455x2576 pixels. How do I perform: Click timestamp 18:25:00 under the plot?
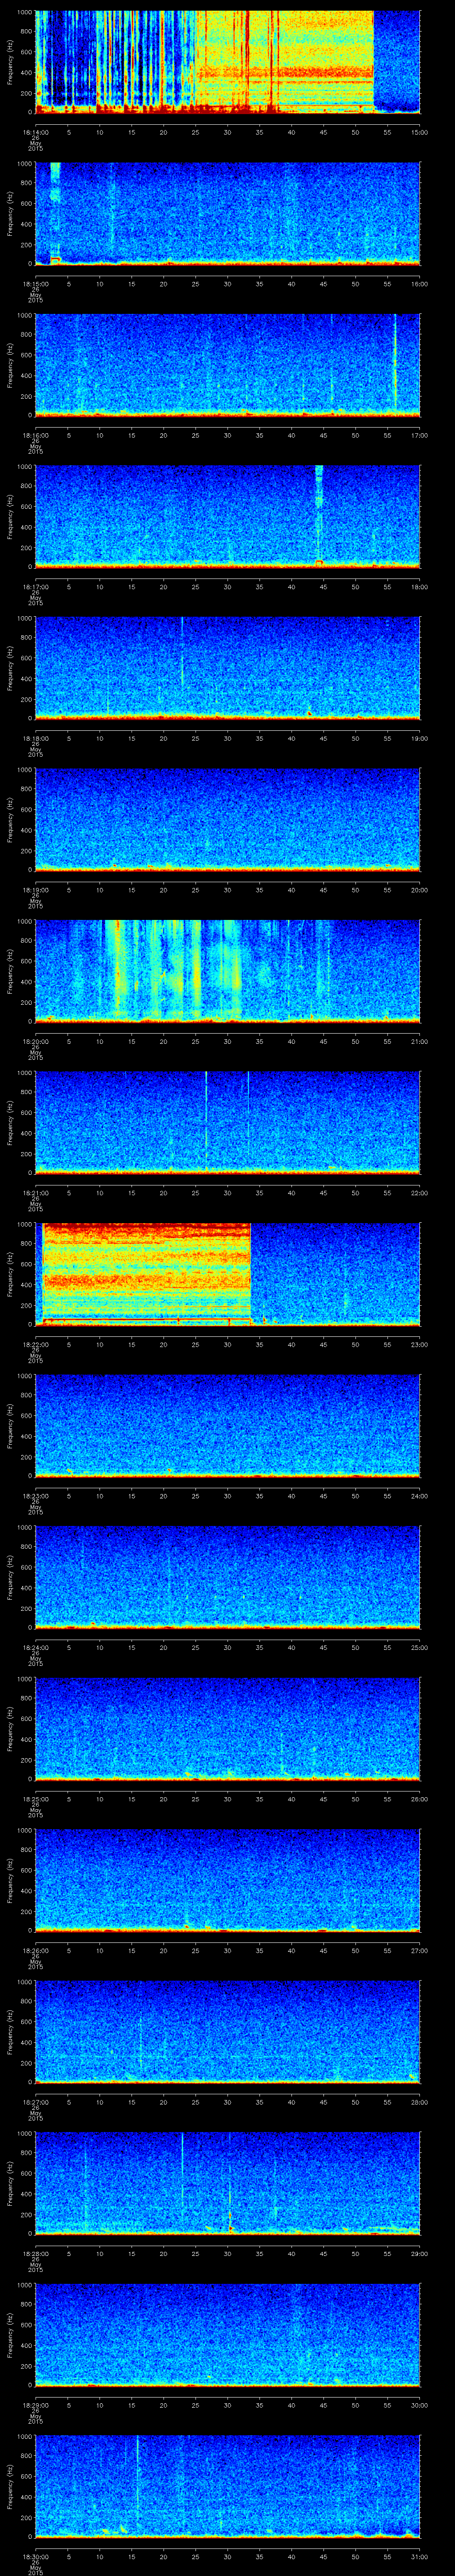tap(35, 1799)
